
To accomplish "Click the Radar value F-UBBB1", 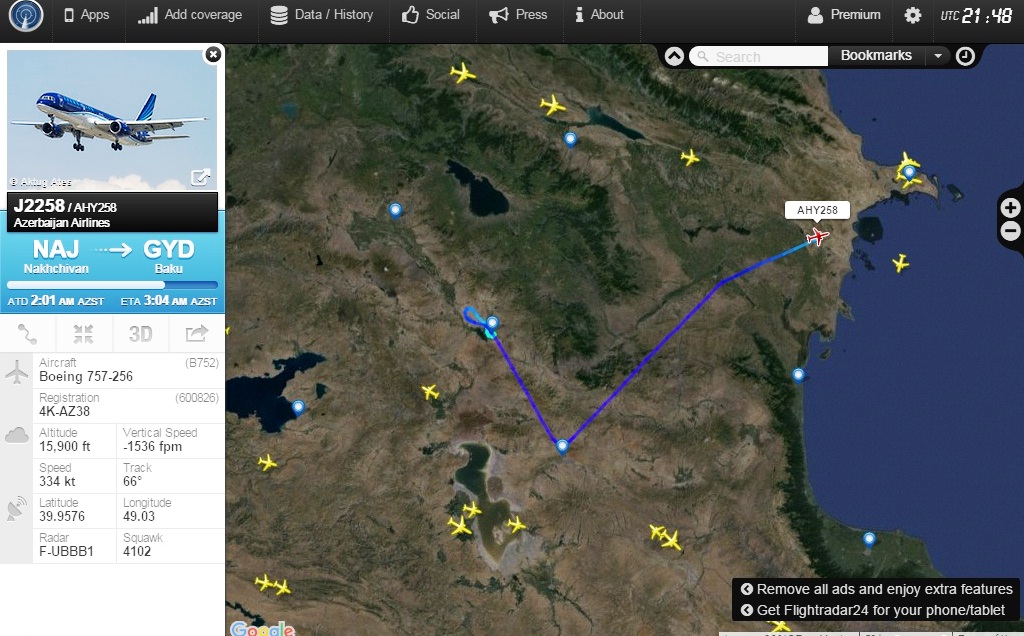I will [x=66, y=551].
